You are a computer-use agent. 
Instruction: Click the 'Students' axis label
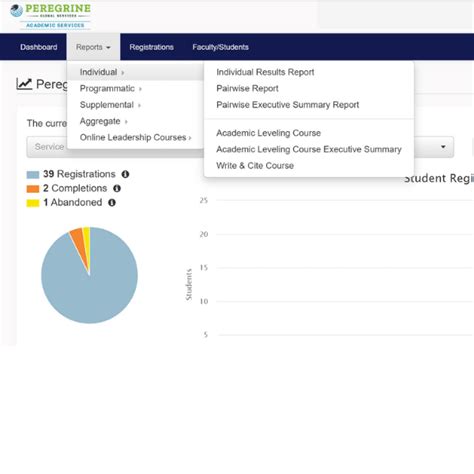click(189, 284)
